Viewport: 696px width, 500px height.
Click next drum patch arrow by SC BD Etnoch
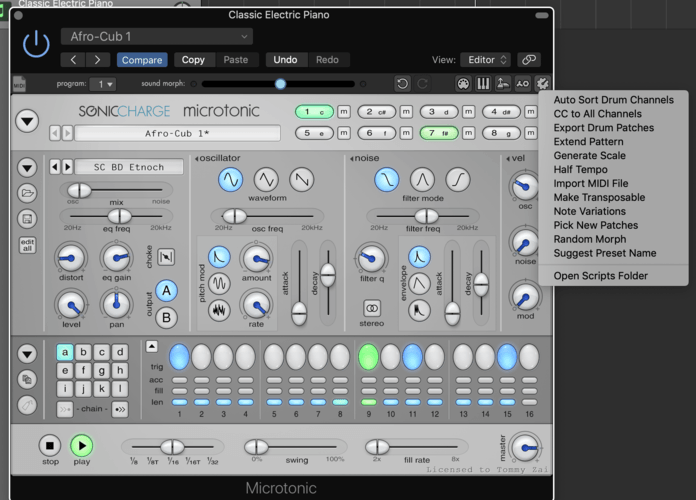tap(67, 167)
